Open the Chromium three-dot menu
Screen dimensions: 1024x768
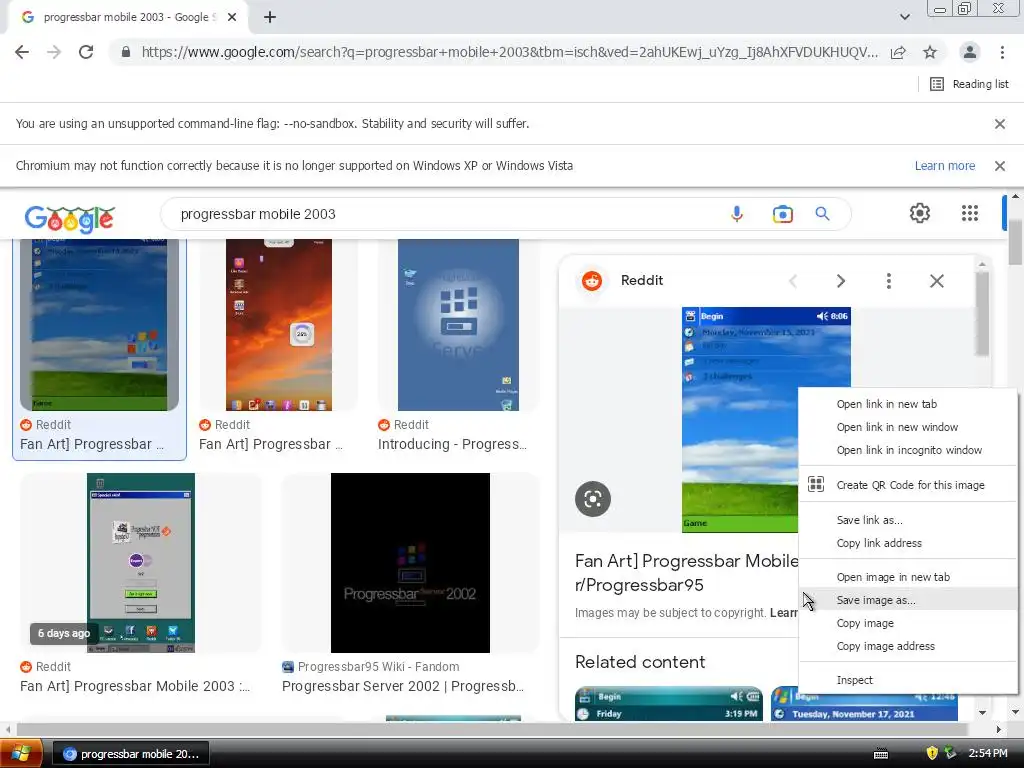pos(1002,52)
